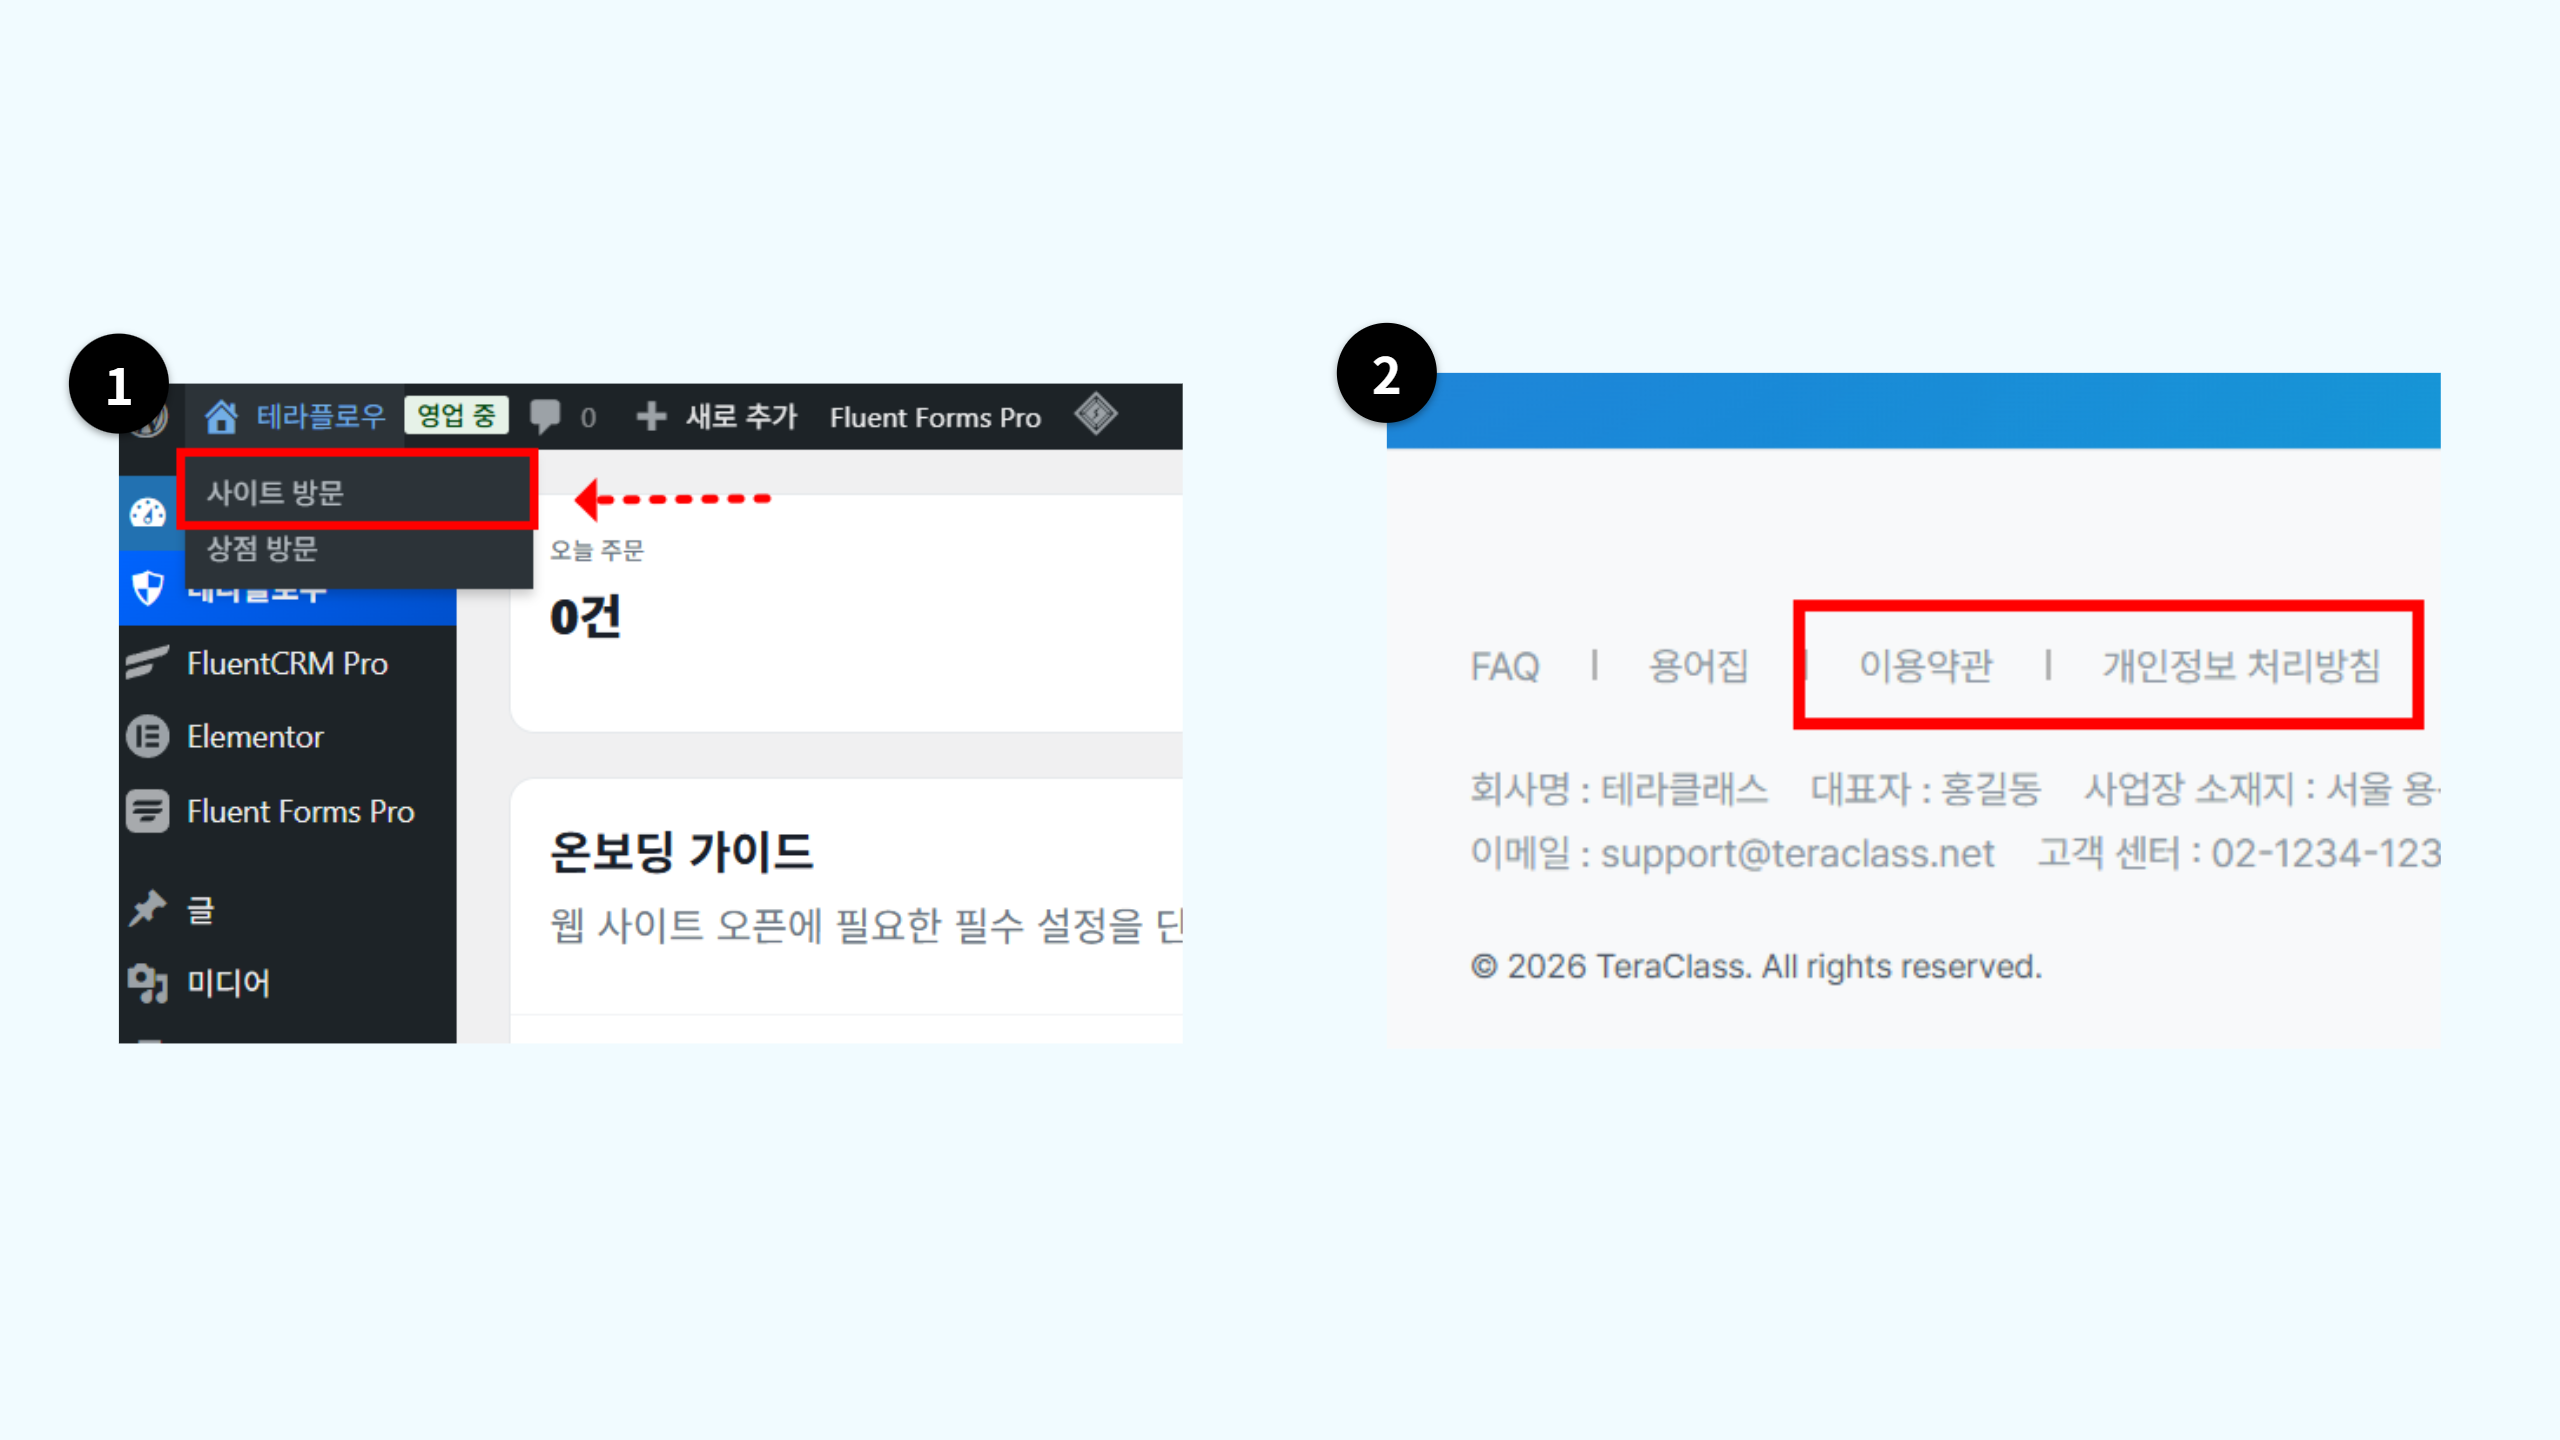The width and height of the screenshot is (2560, 1440).
Task: Click the media icon beside 미디어
Action: [148, 983]
